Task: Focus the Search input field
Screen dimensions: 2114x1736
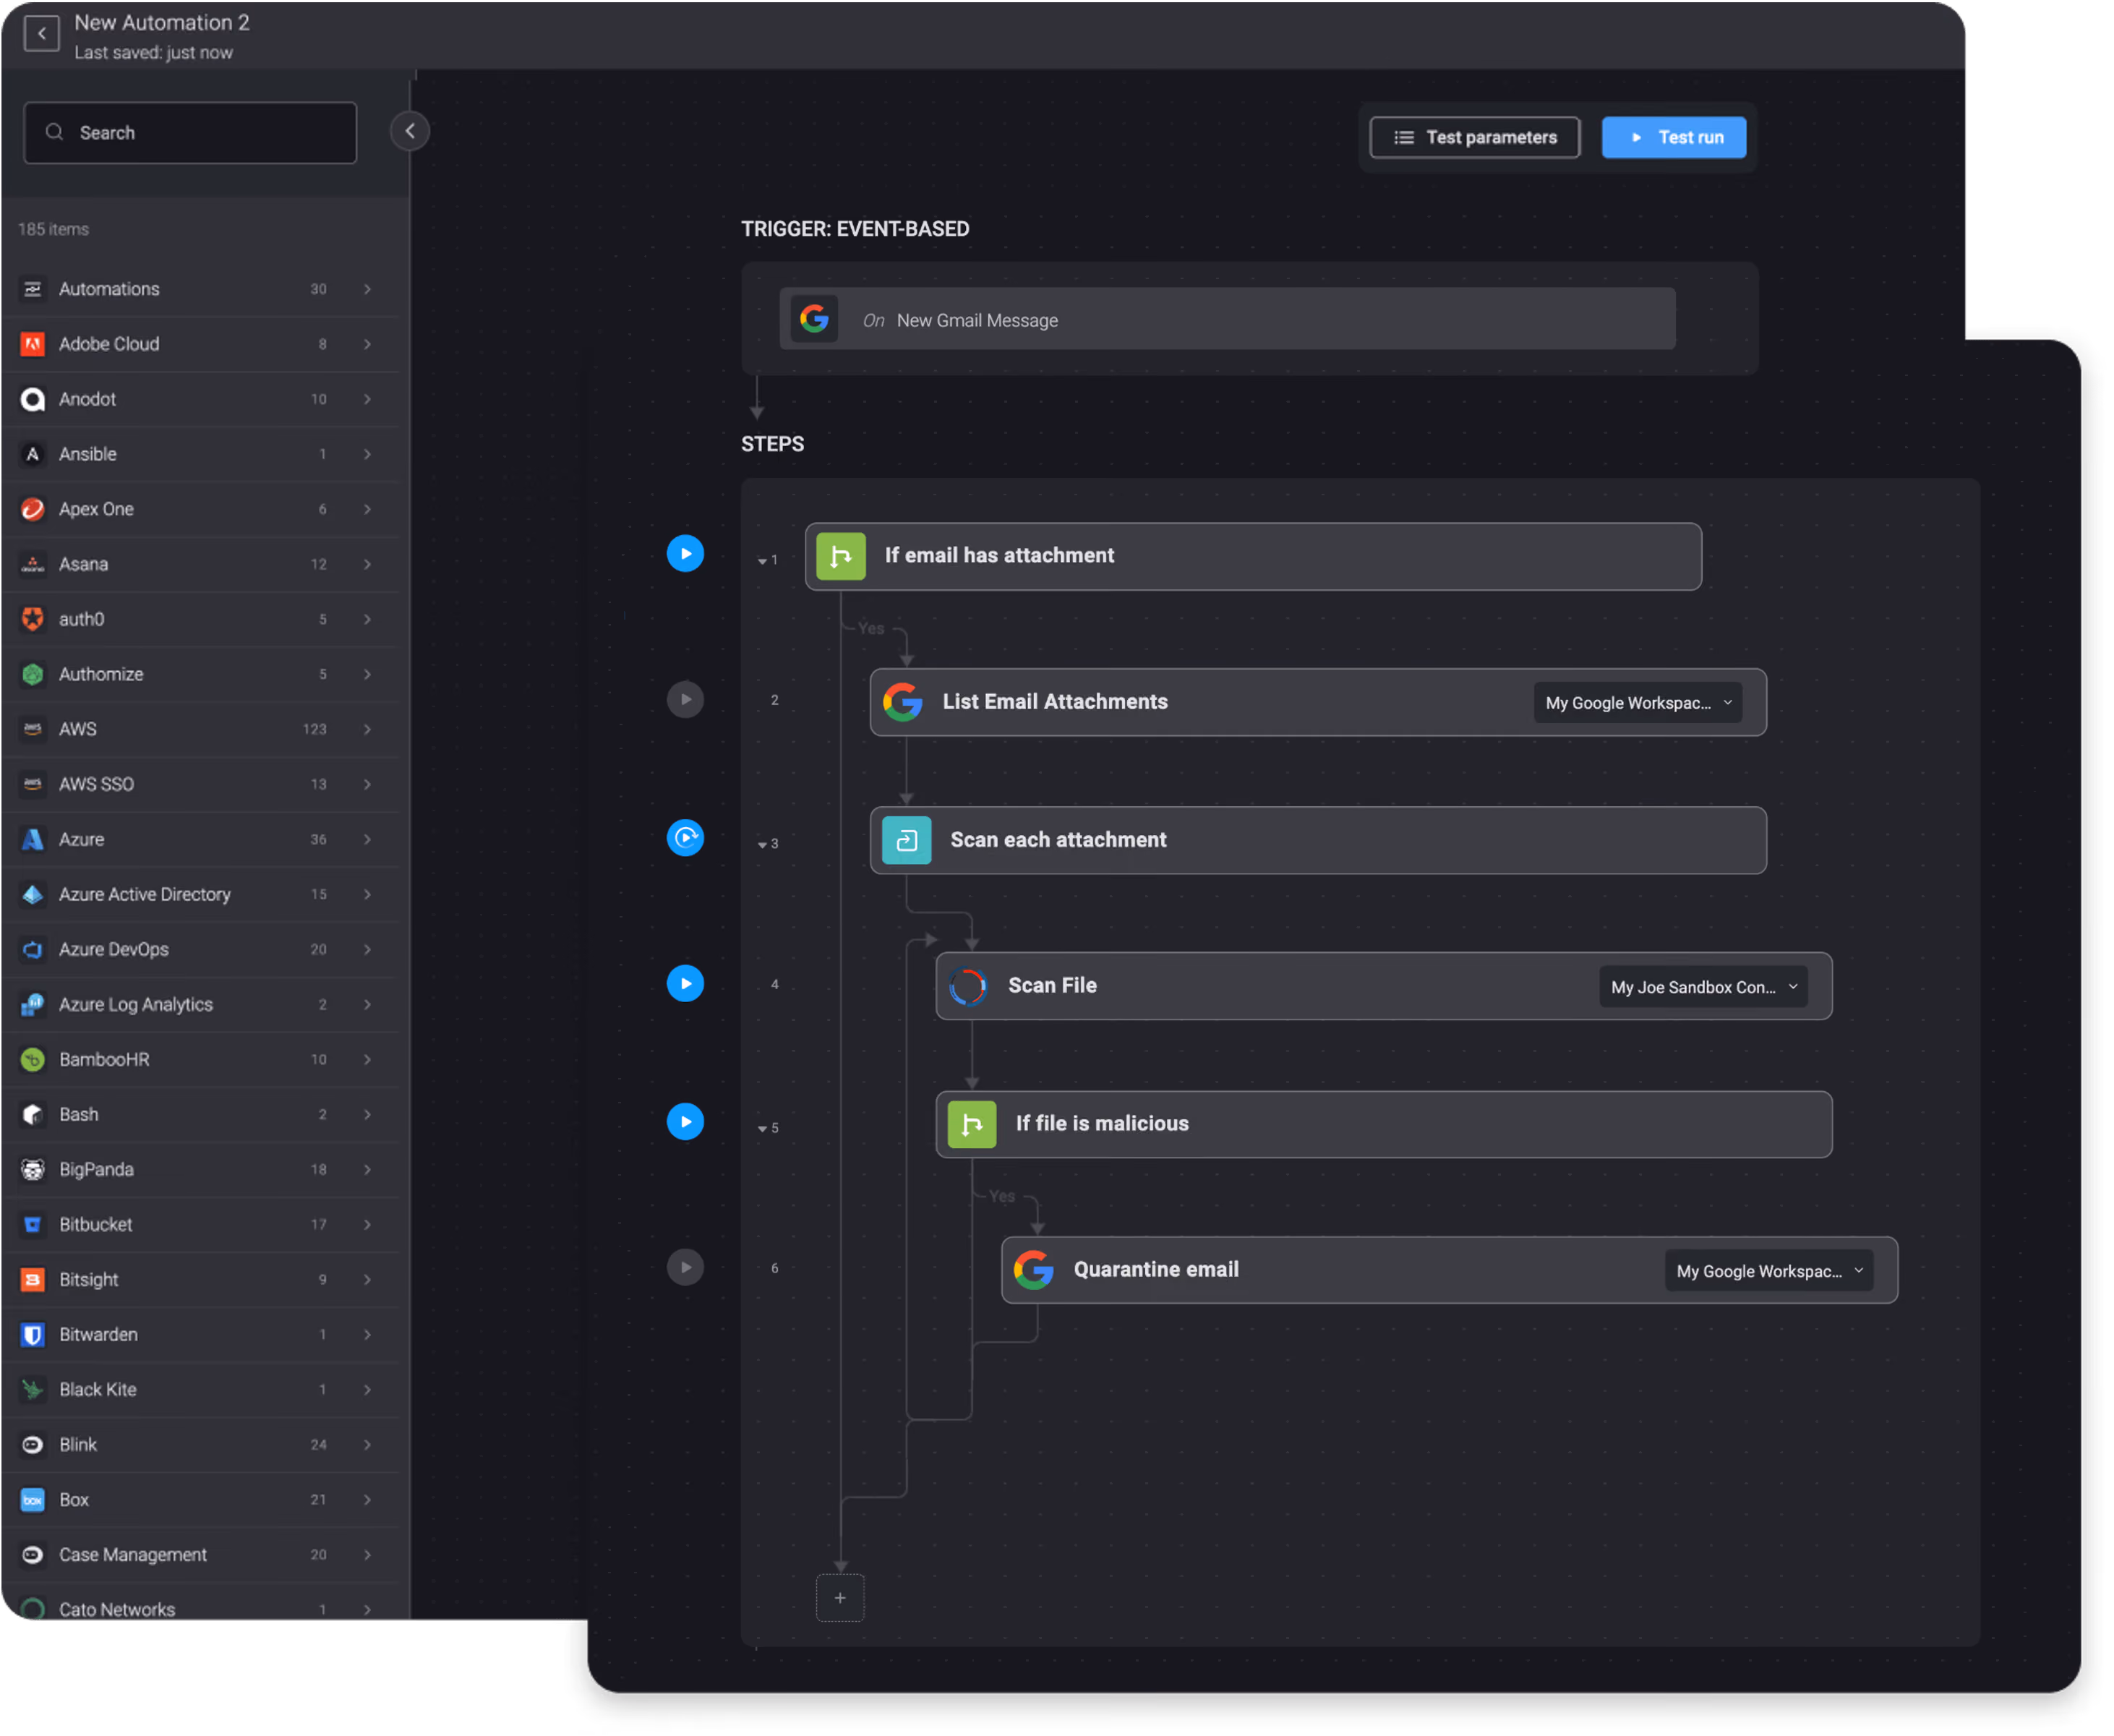Action: coord(190,133)
